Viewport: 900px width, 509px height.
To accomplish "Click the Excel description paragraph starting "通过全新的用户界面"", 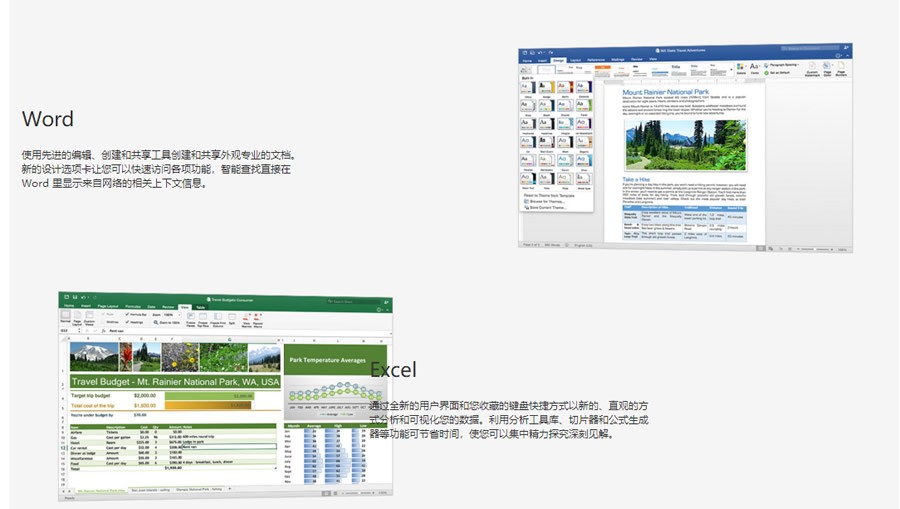I will pyautogui.click(x=509, y=419).
